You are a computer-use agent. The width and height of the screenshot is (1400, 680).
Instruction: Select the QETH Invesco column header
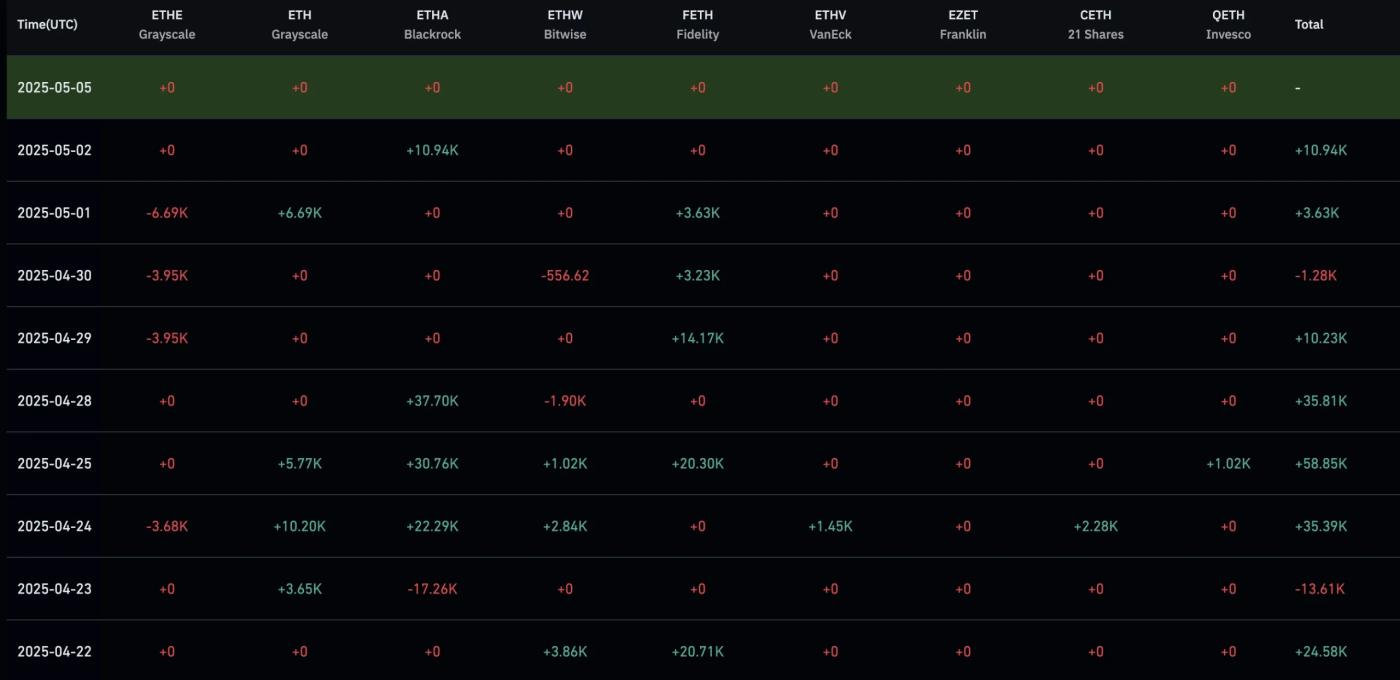[x=1228, y=25]
